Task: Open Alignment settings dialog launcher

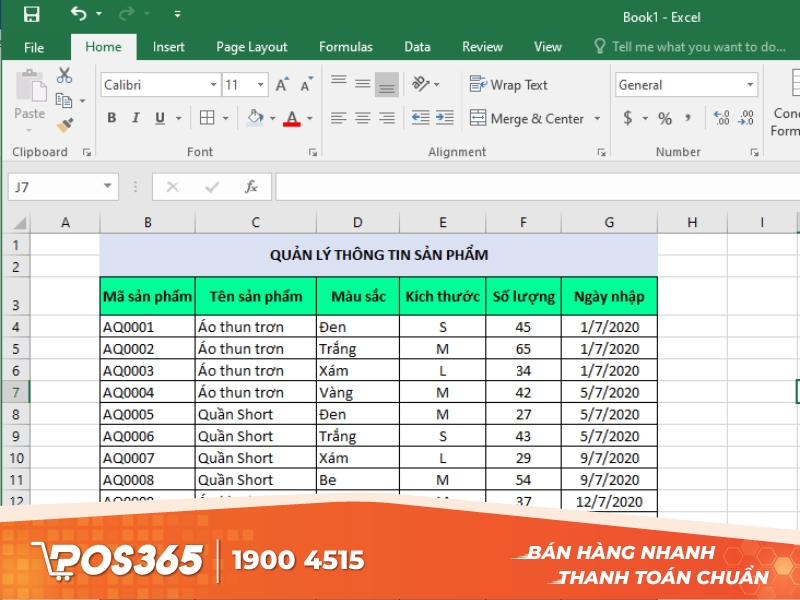Action: (x=602, y=152)
